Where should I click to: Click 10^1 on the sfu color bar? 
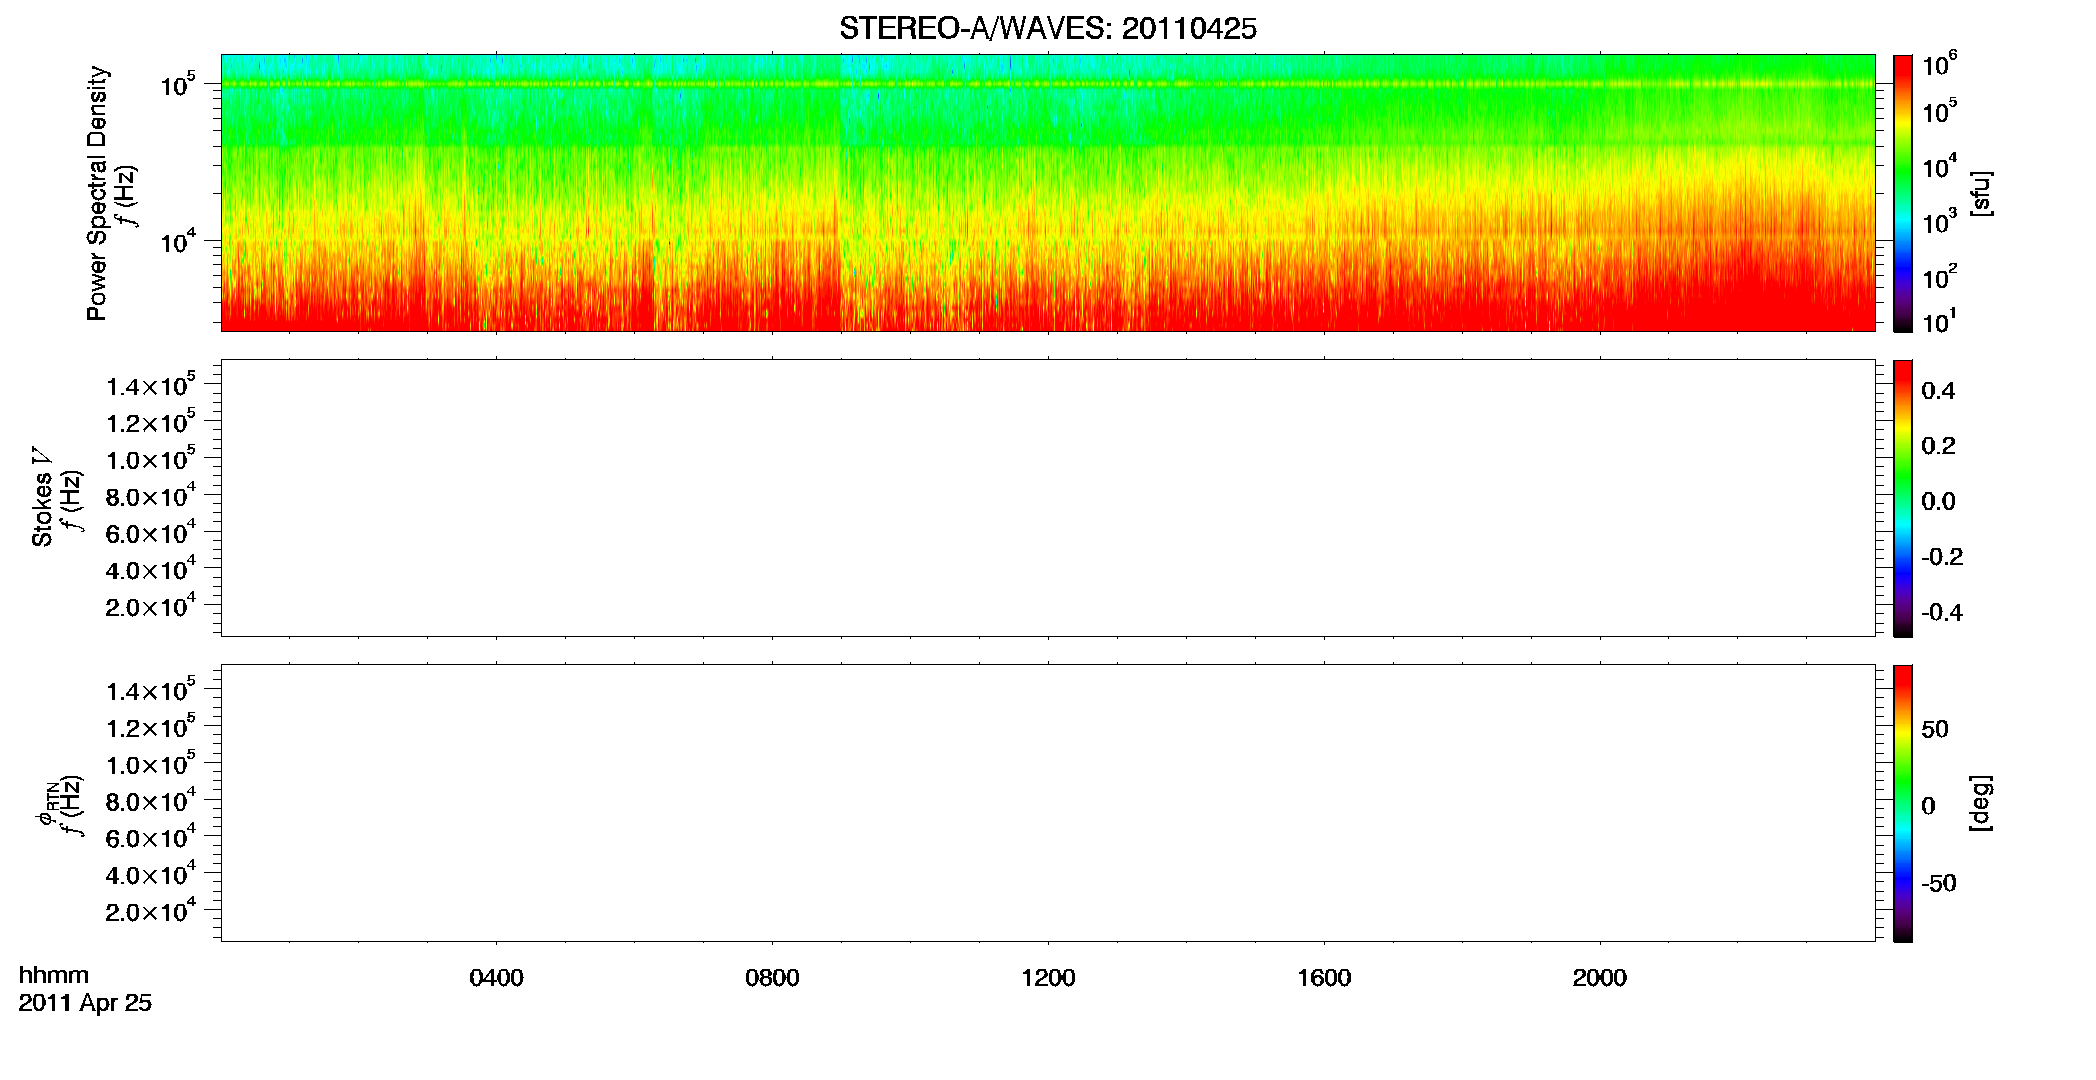point(1940,321)
